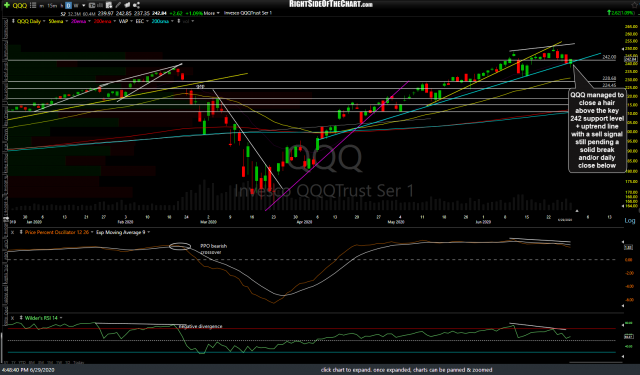Click the RightSideOfTheChart.com logo link
640x375 pixels.
tap(331, 4)
